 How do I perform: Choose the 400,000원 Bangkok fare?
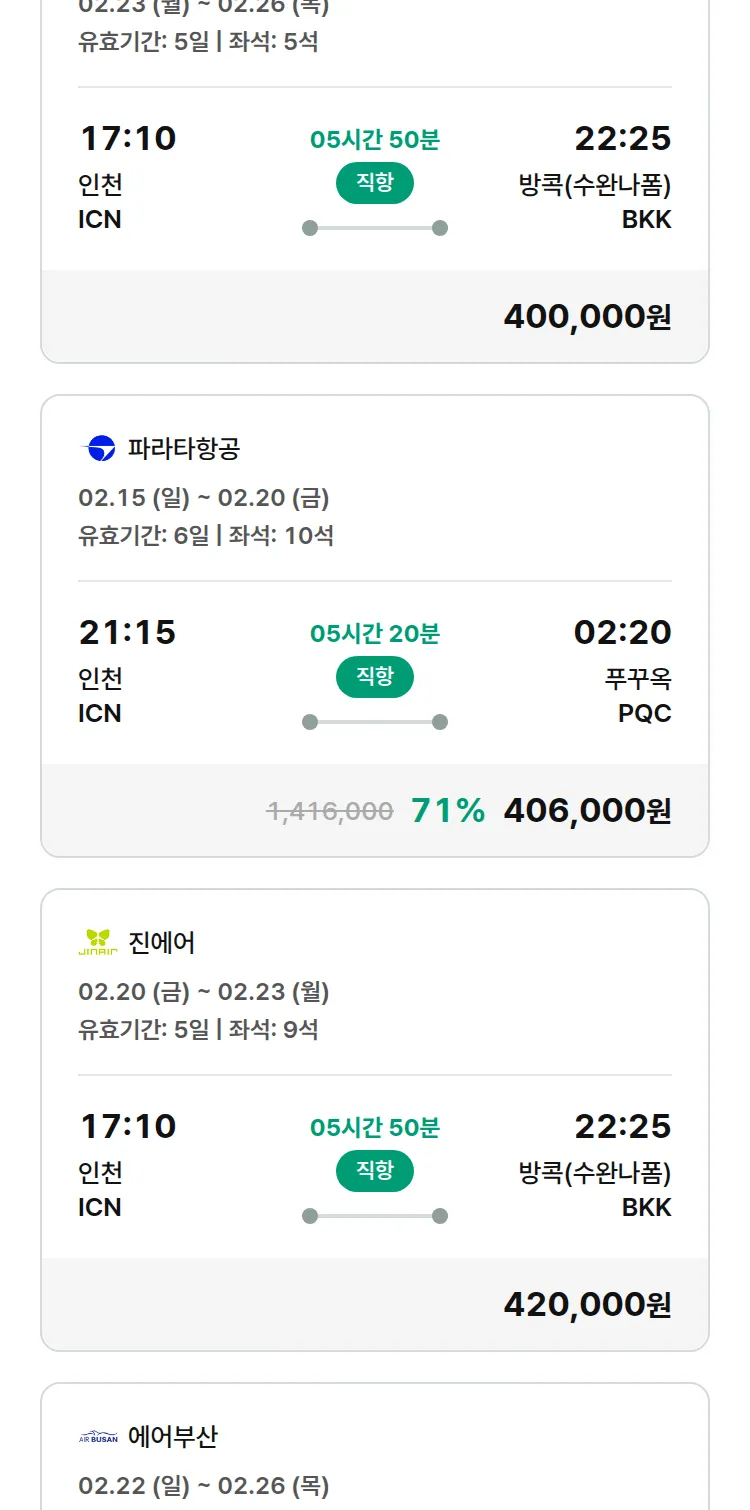587,317
